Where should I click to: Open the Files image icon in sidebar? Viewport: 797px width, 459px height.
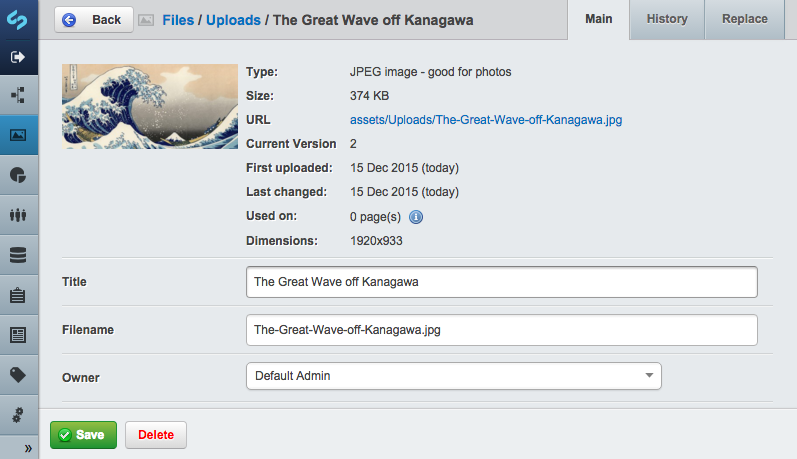tap(18, 135)
